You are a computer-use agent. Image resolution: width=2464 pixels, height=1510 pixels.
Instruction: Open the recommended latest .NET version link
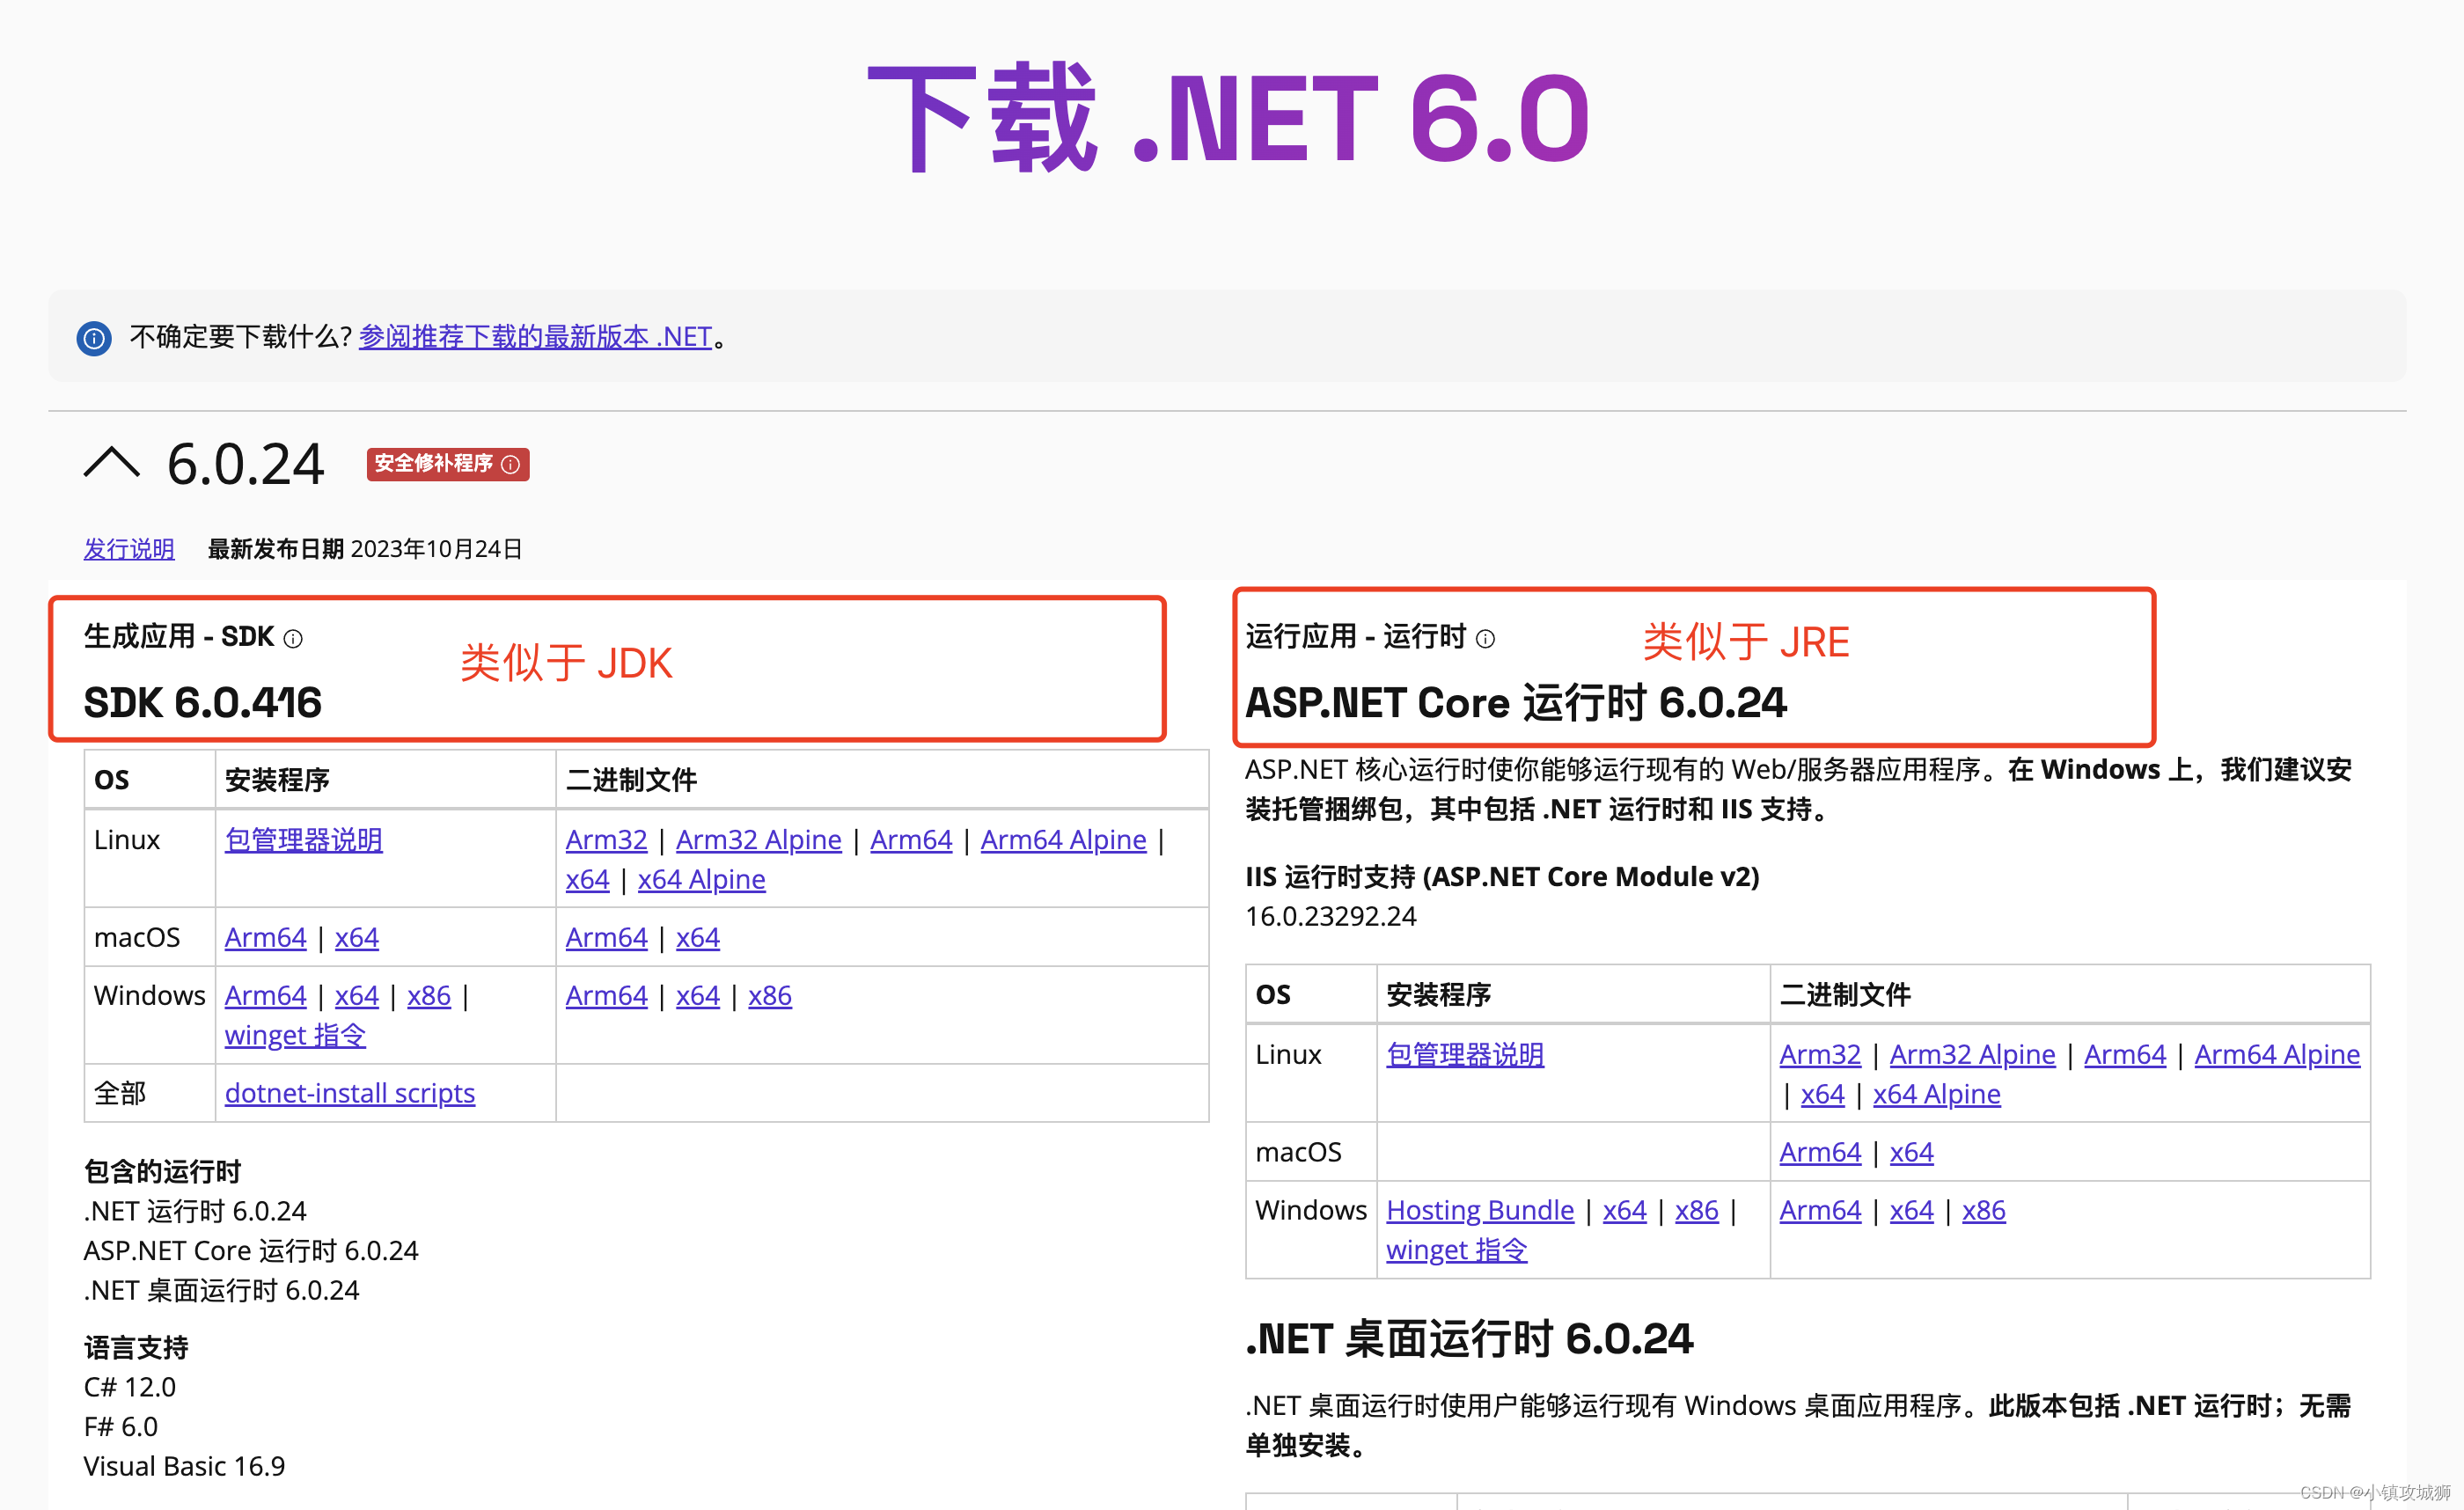(535, 337)
